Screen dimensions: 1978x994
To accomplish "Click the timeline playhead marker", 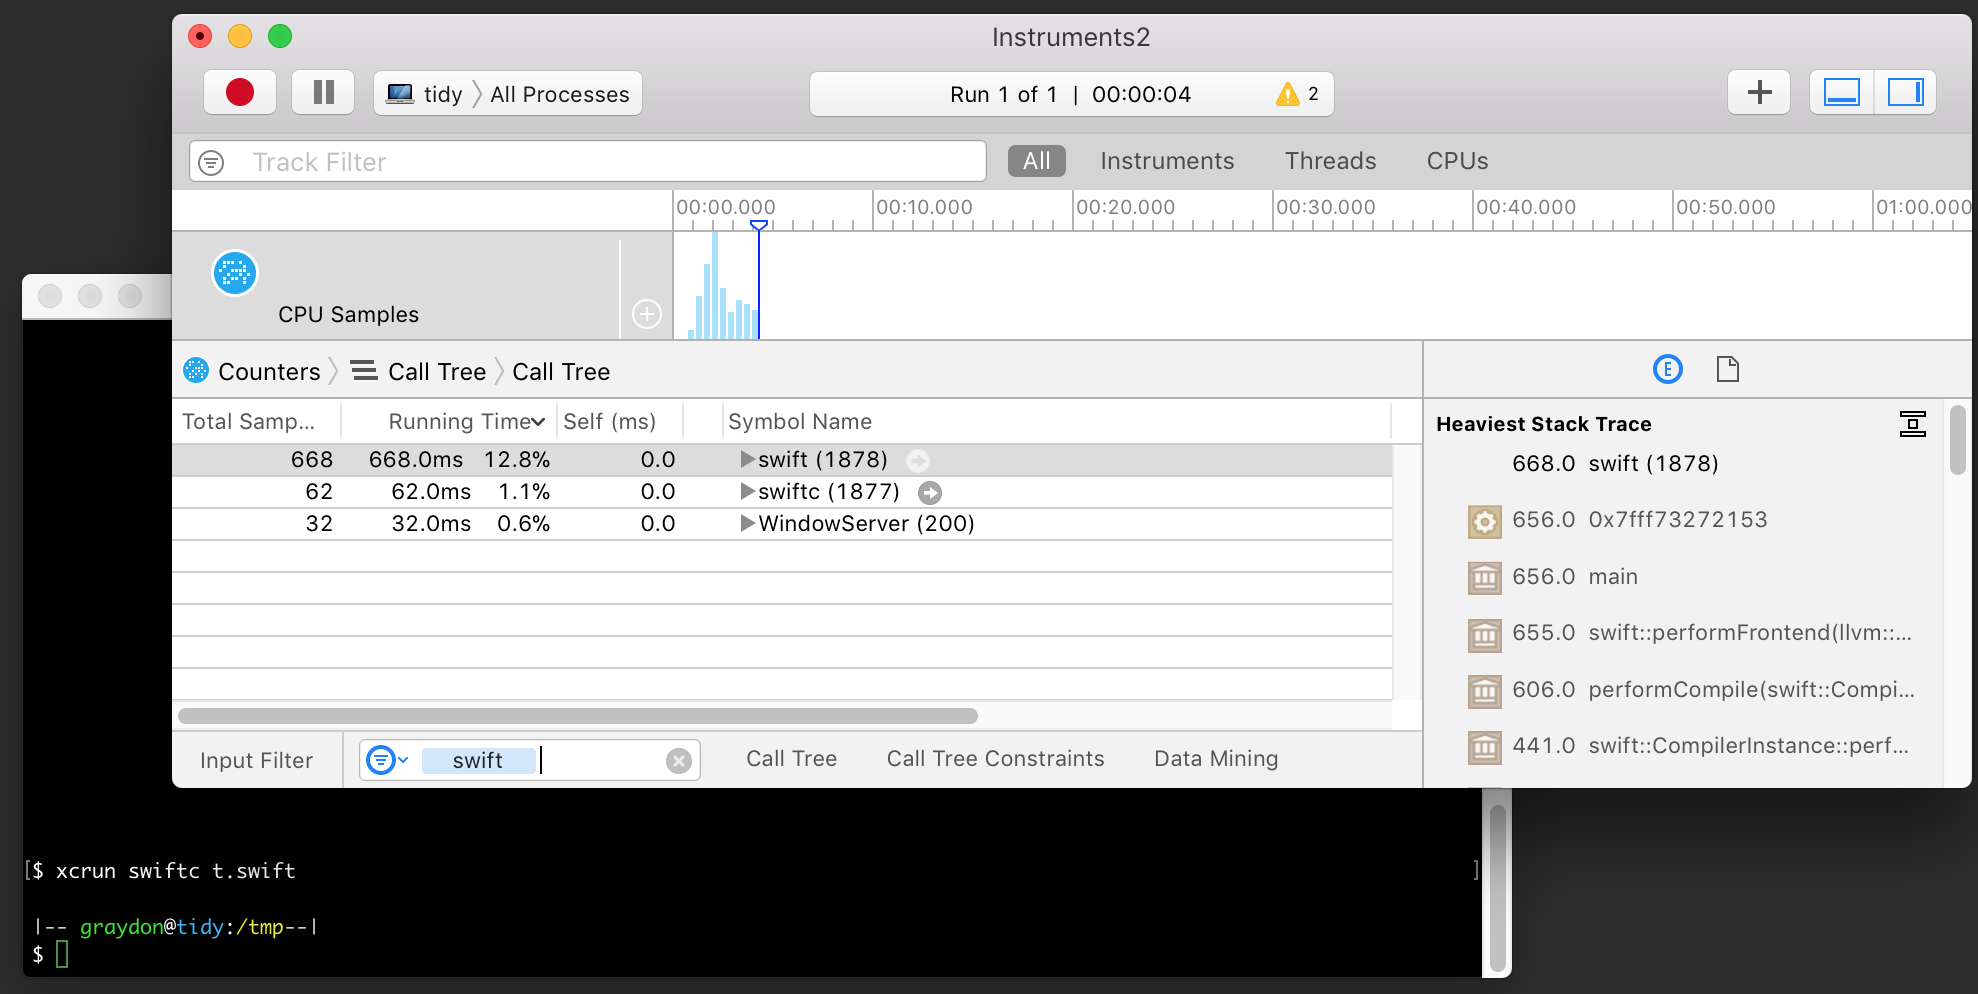I will [759, 226].
